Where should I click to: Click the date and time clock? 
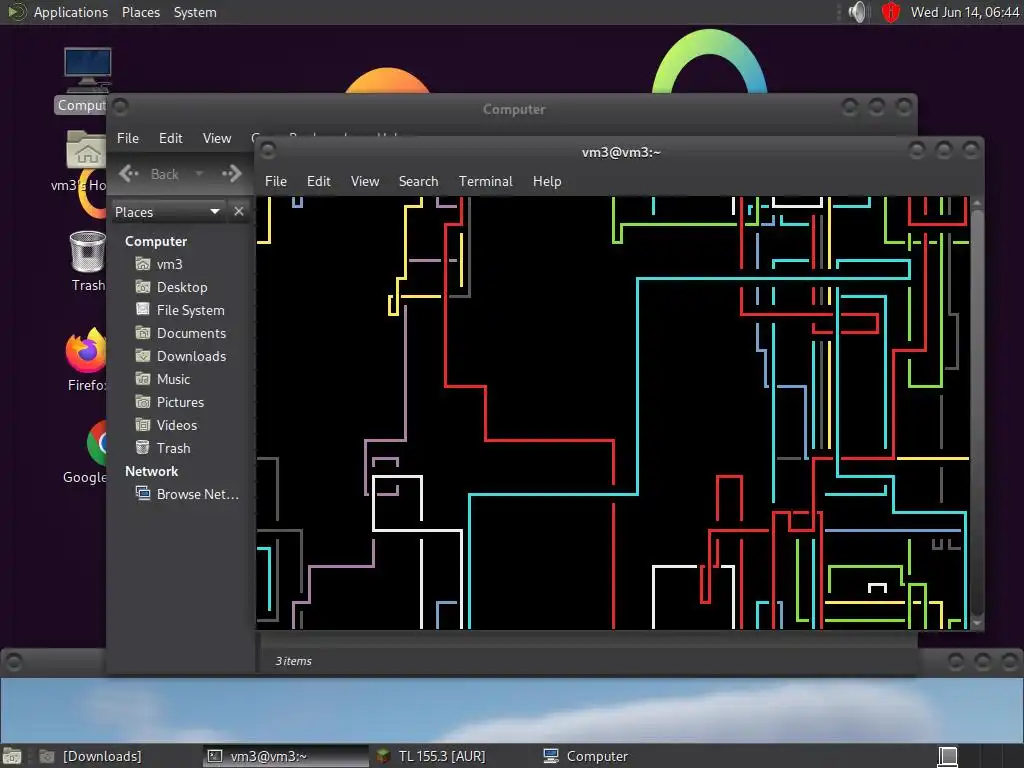coord(965,12)
